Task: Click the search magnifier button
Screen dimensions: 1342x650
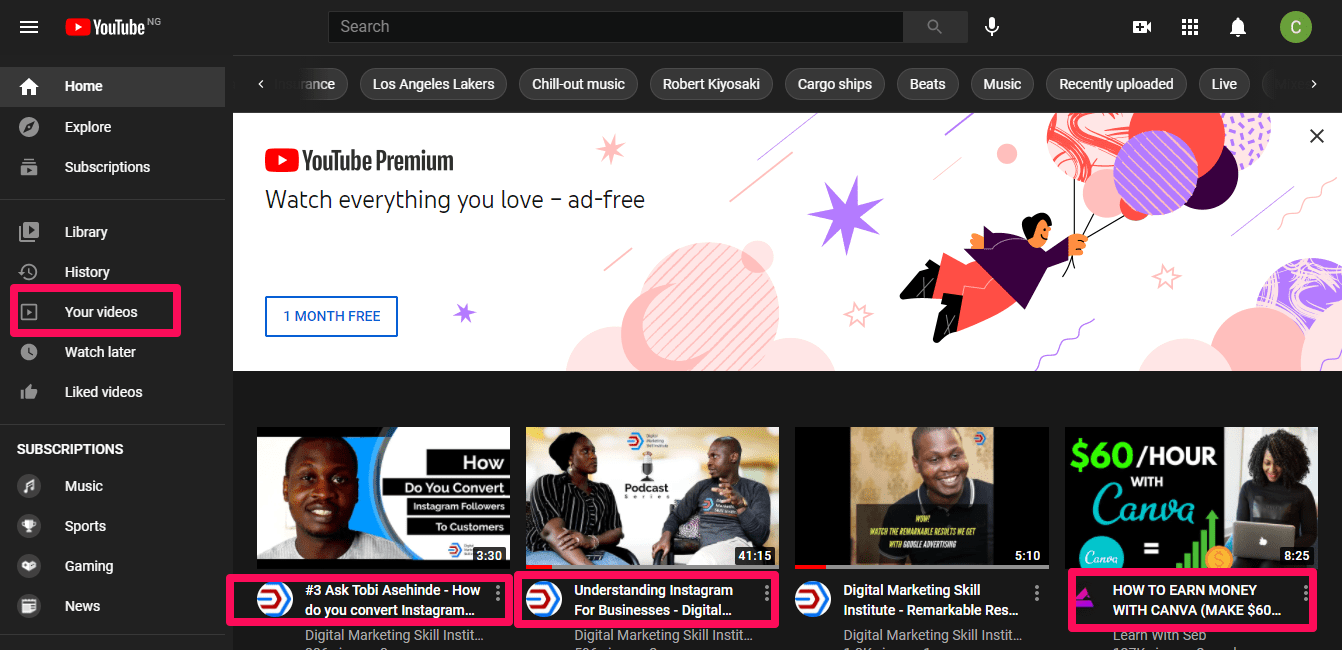Action: (934, 27)
